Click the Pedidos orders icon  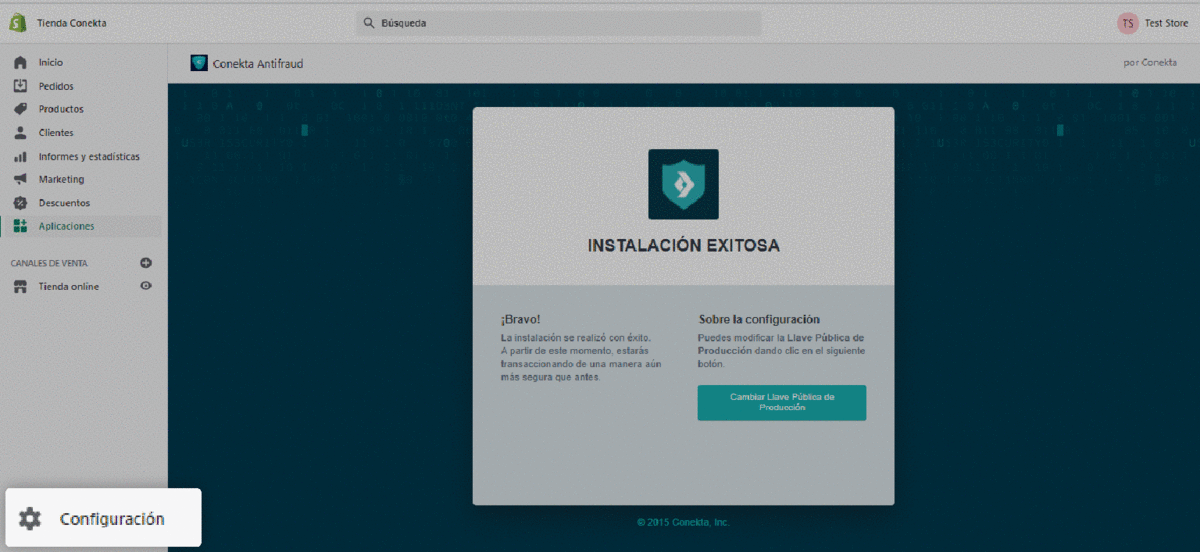[20, 86]
